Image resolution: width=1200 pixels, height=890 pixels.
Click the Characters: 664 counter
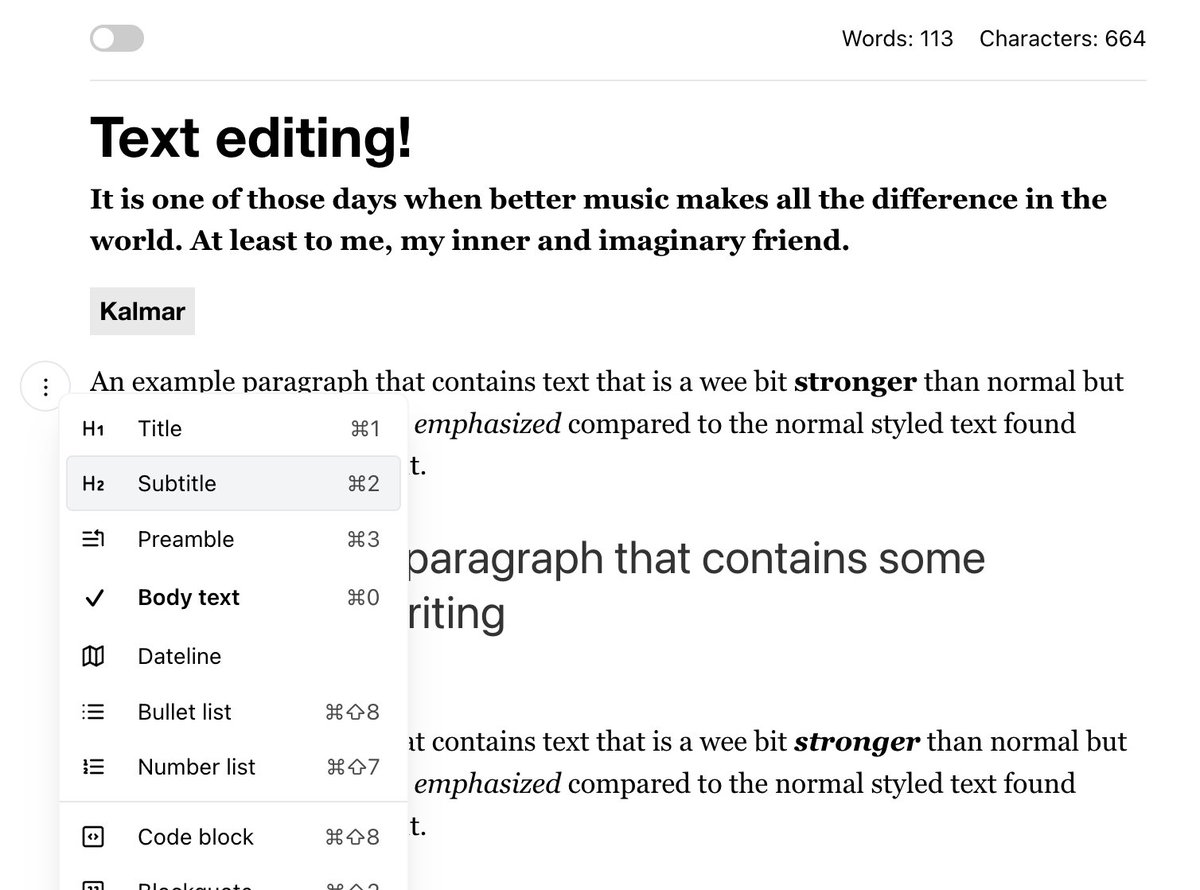coord(1062,39)
